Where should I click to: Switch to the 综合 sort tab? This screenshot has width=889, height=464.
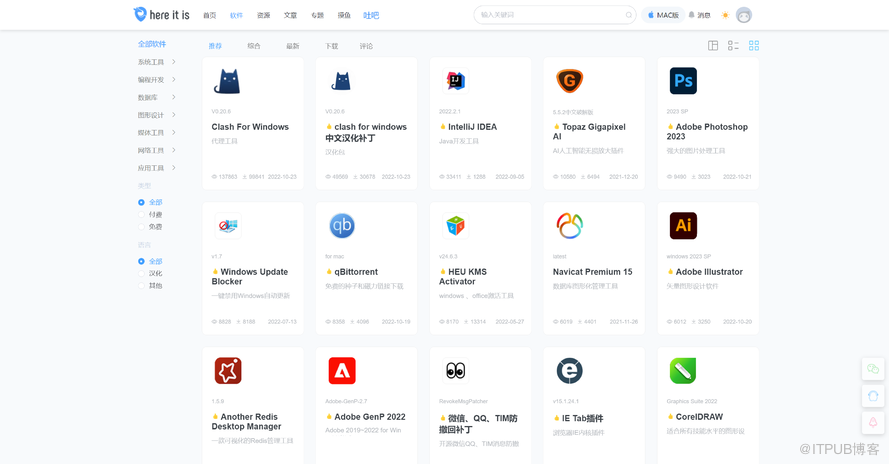(254, 46)
